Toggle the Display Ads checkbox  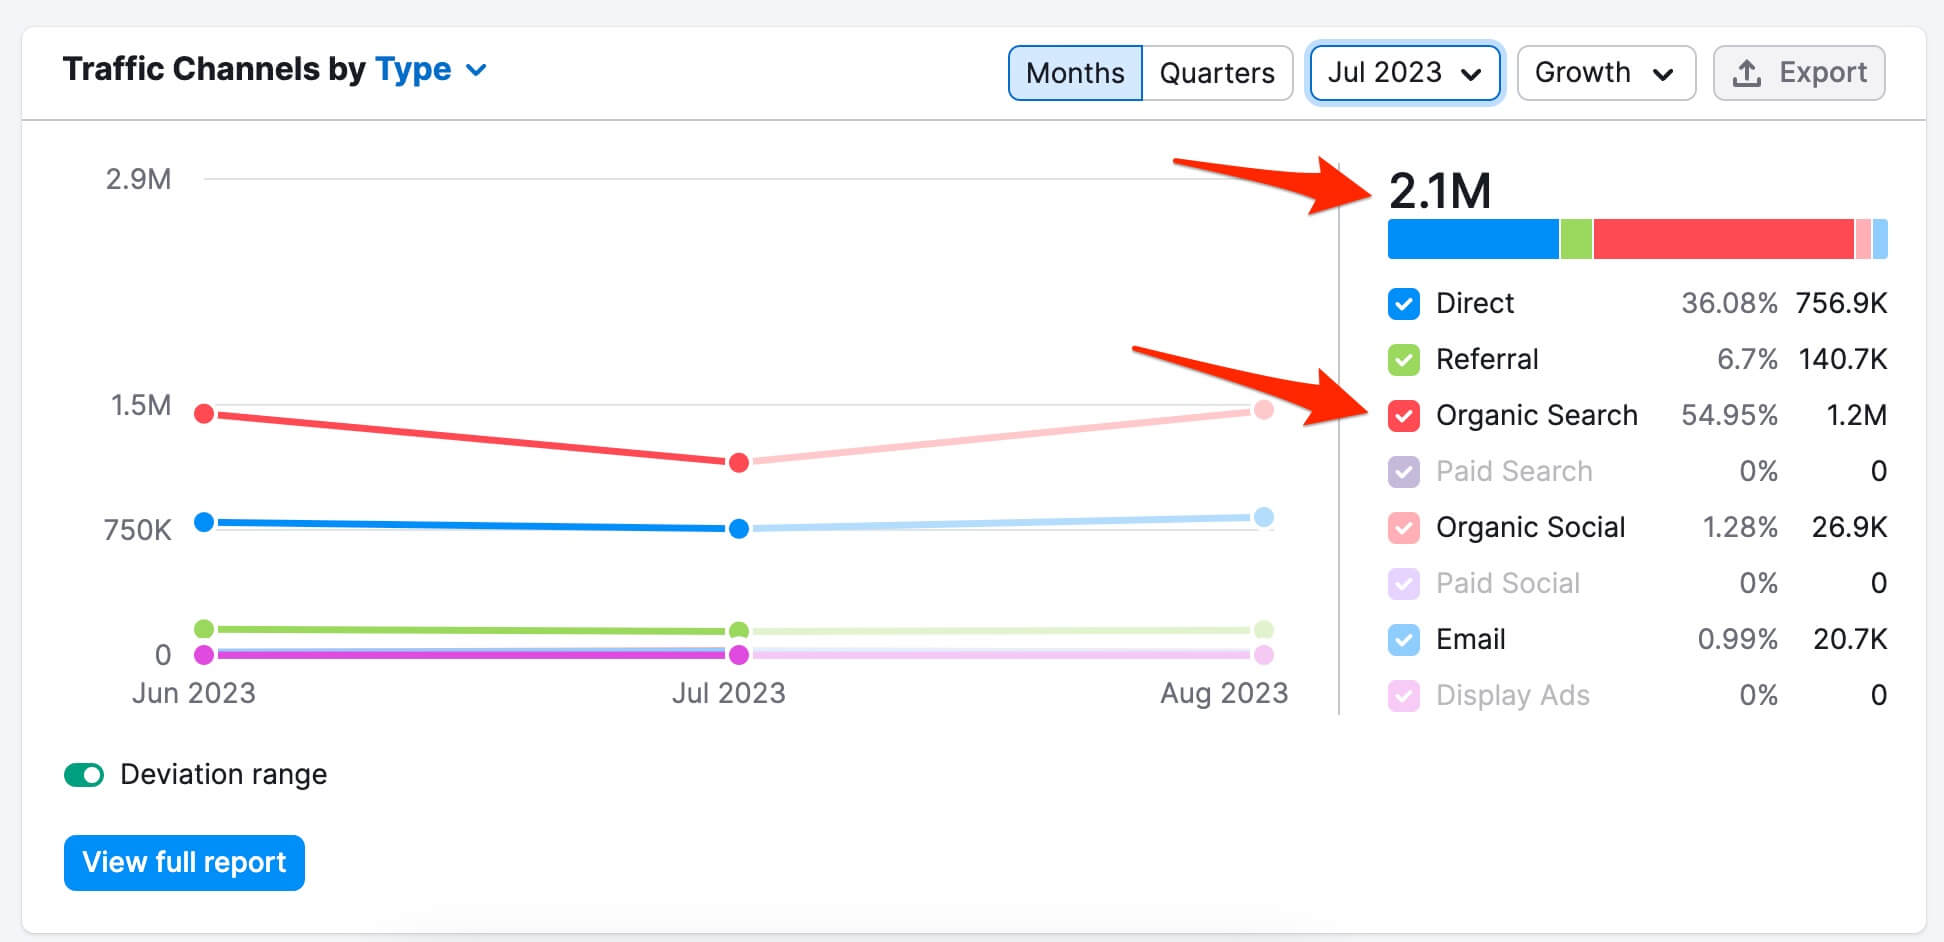[x=1404, y=696]
